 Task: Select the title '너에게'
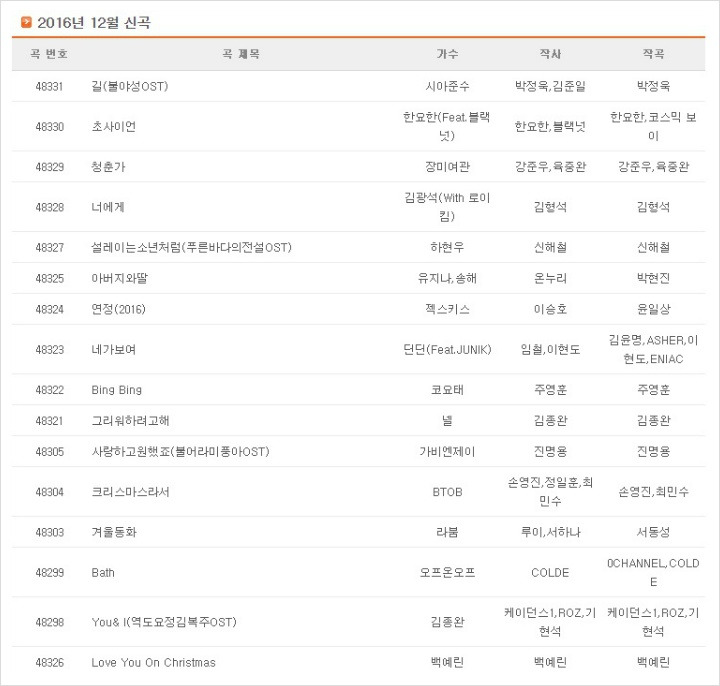pos(108,207)
